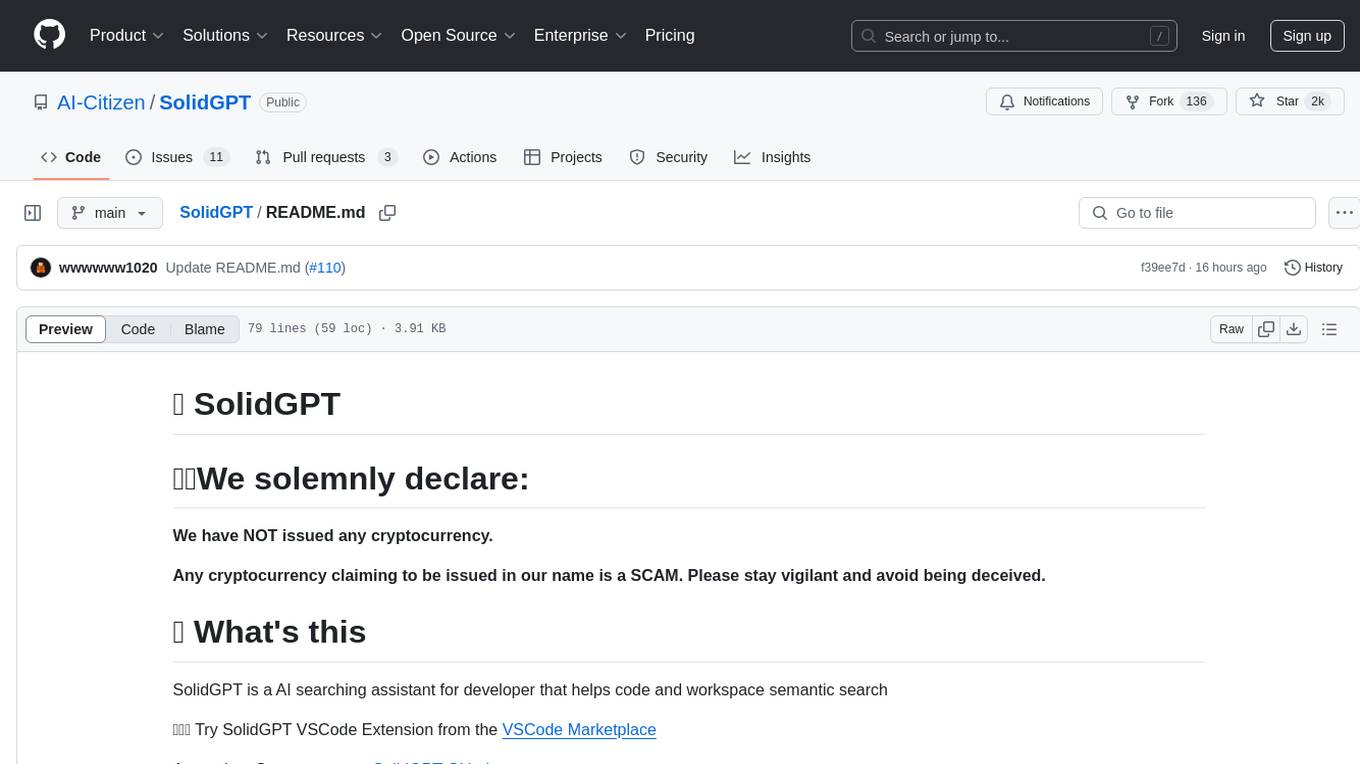Expand the Enterprise menu
This screenshot has width=1360, height=764.
coord(580,35)
